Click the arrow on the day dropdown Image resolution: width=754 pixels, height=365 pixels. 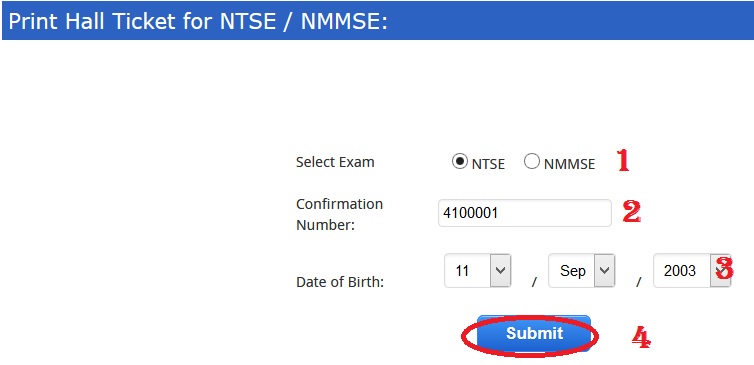pos(500,271)
